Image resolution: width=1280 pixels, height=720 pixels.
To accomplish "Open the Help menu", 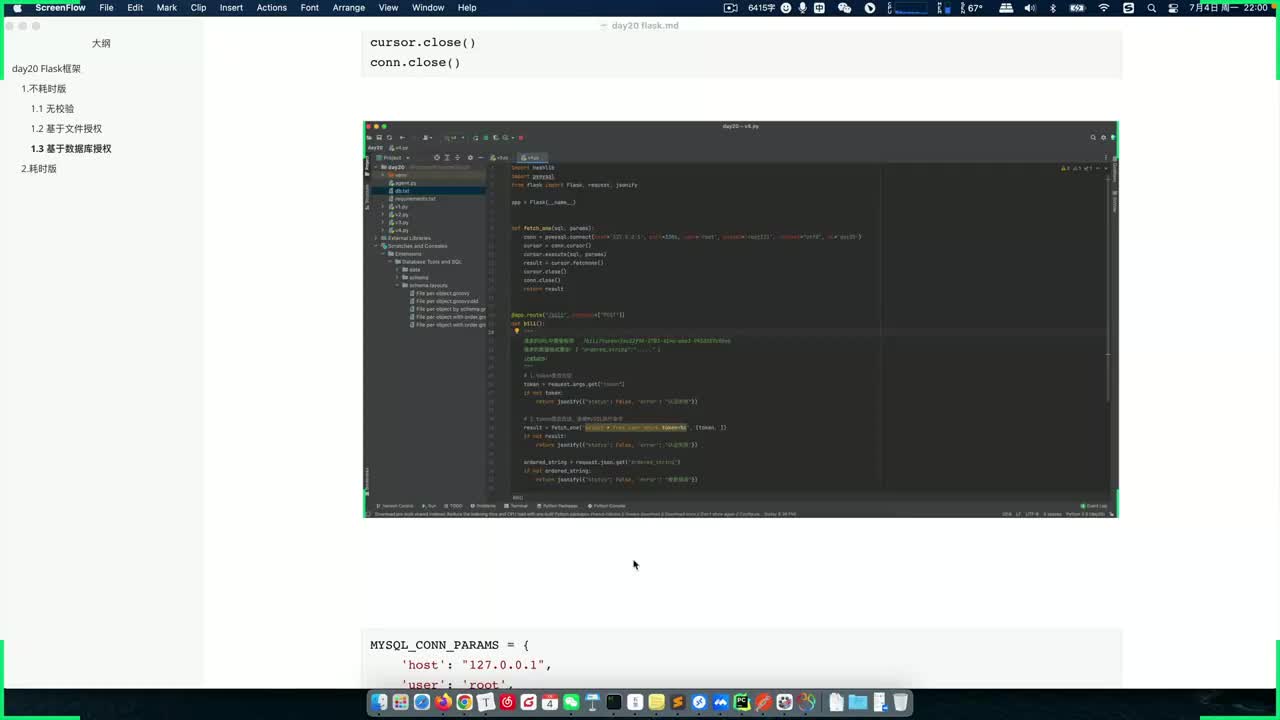I will click(x=467, y=7).
